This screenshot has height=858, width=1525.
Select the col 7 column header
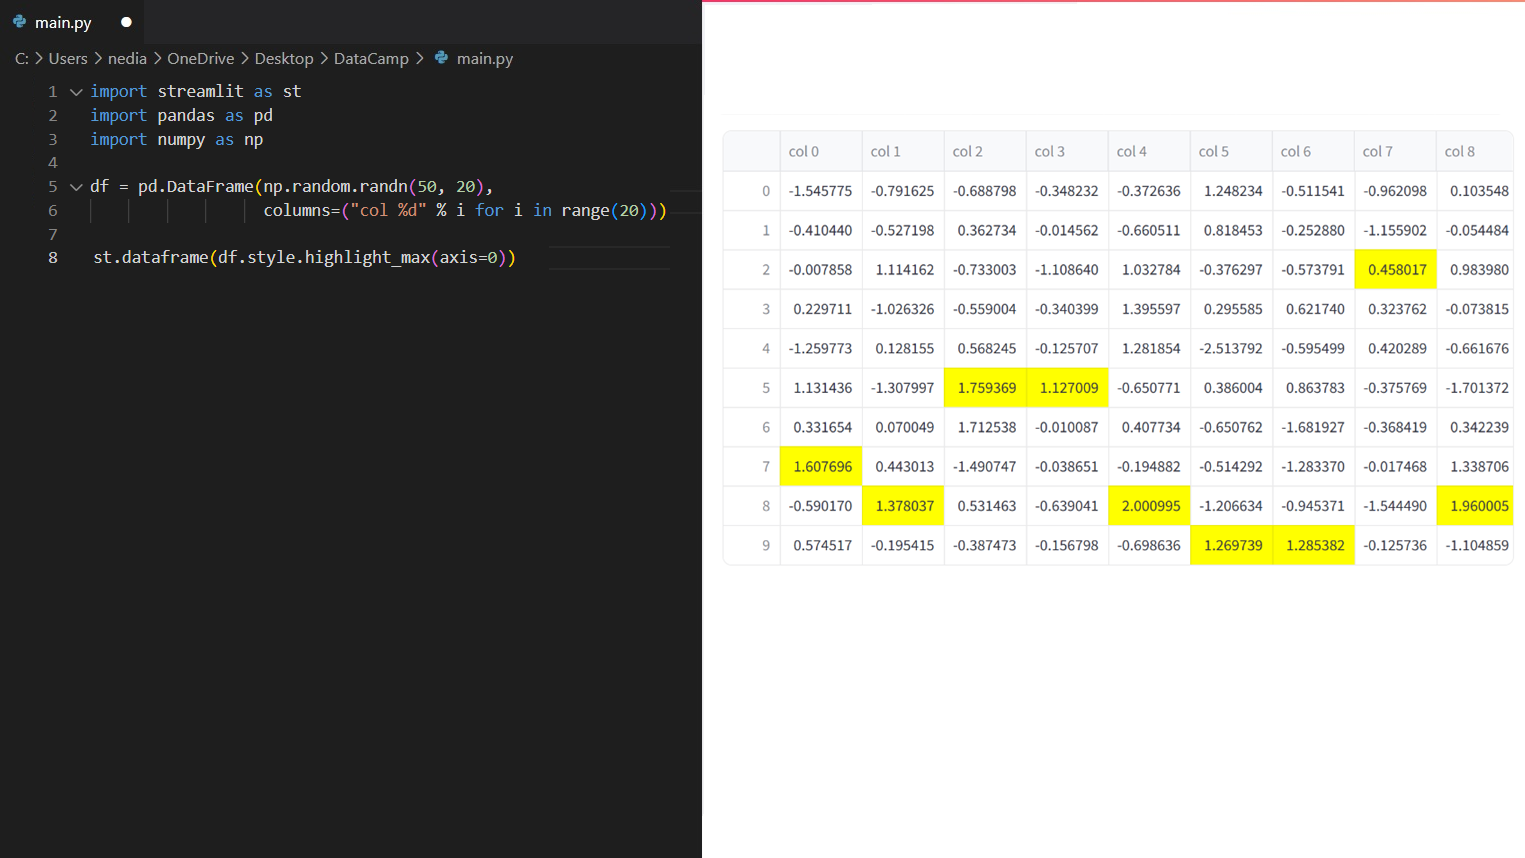pyautogui.click(x=1377, y=152)
